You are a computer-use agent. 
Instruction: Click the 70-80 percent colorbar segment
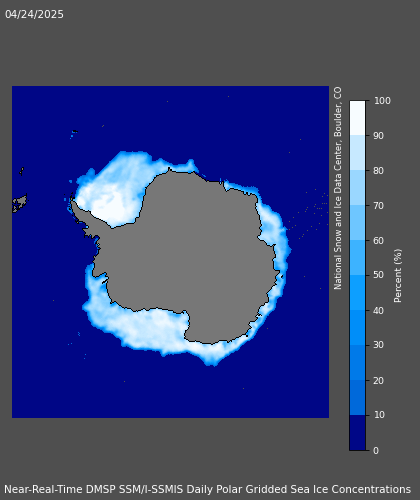coord(358,187)
